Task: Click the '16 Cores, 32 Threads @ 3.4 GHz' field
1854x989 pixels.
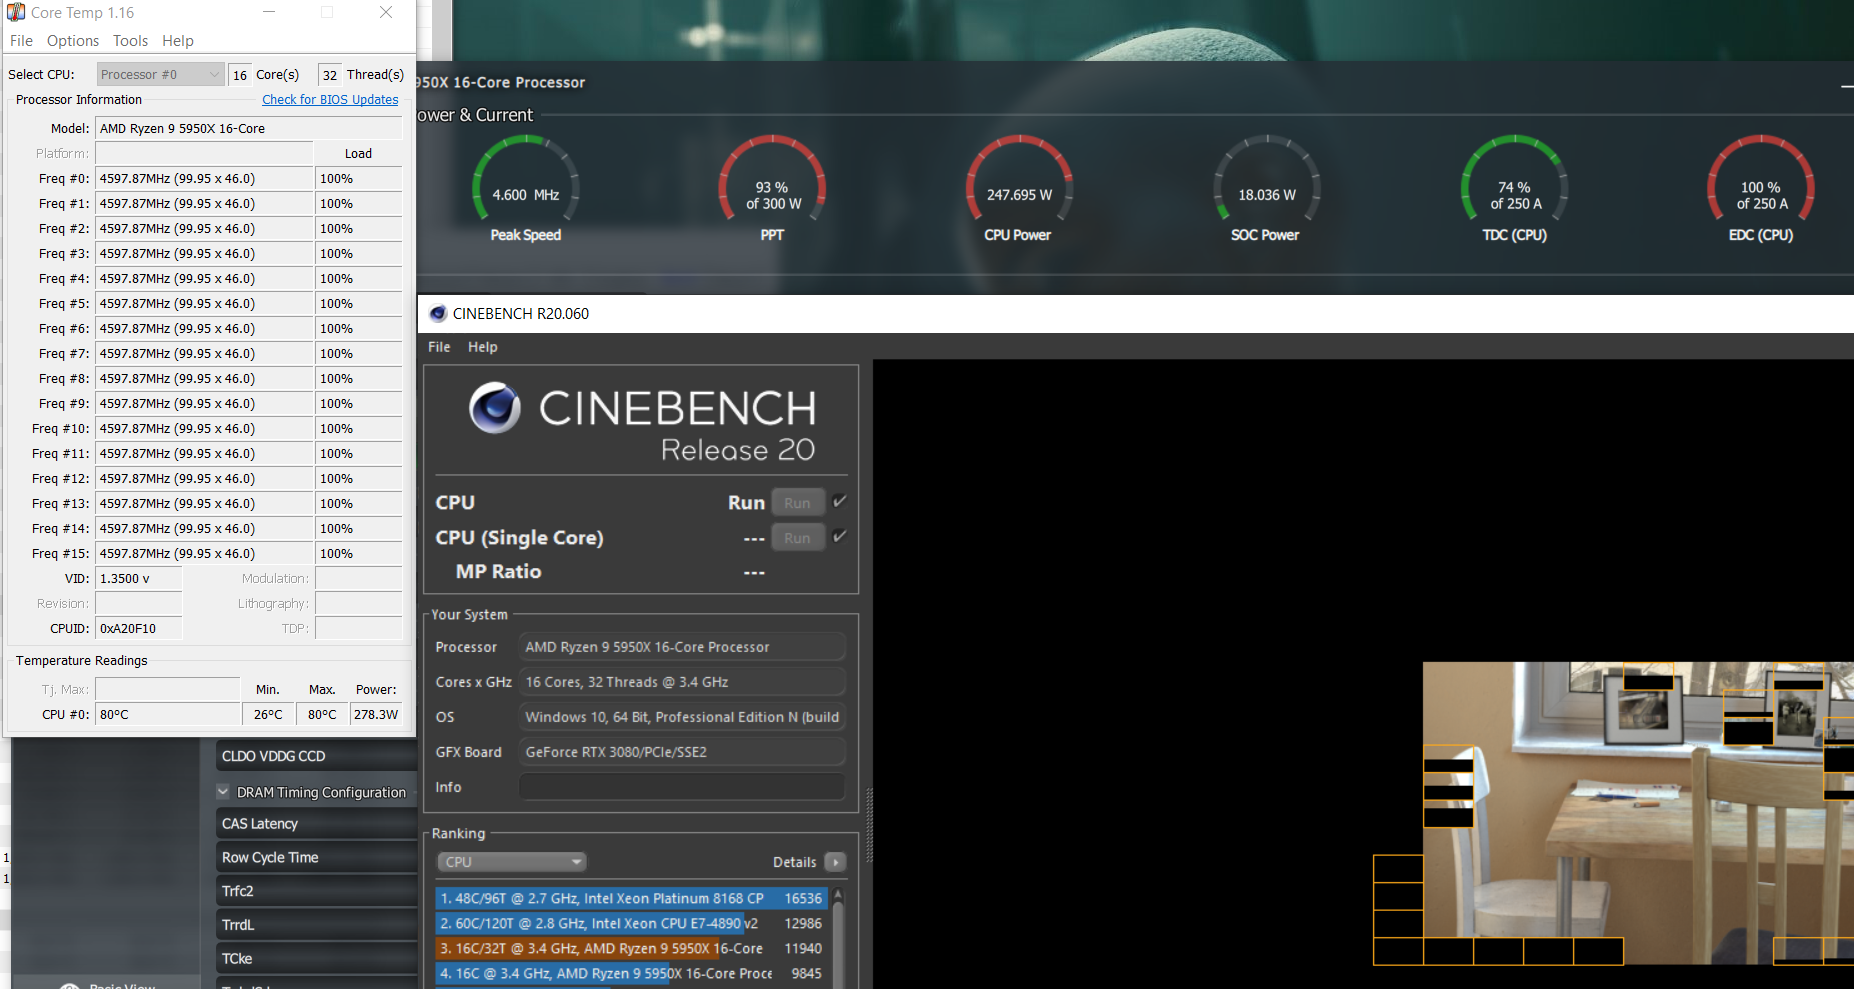Action: [682, 682]
